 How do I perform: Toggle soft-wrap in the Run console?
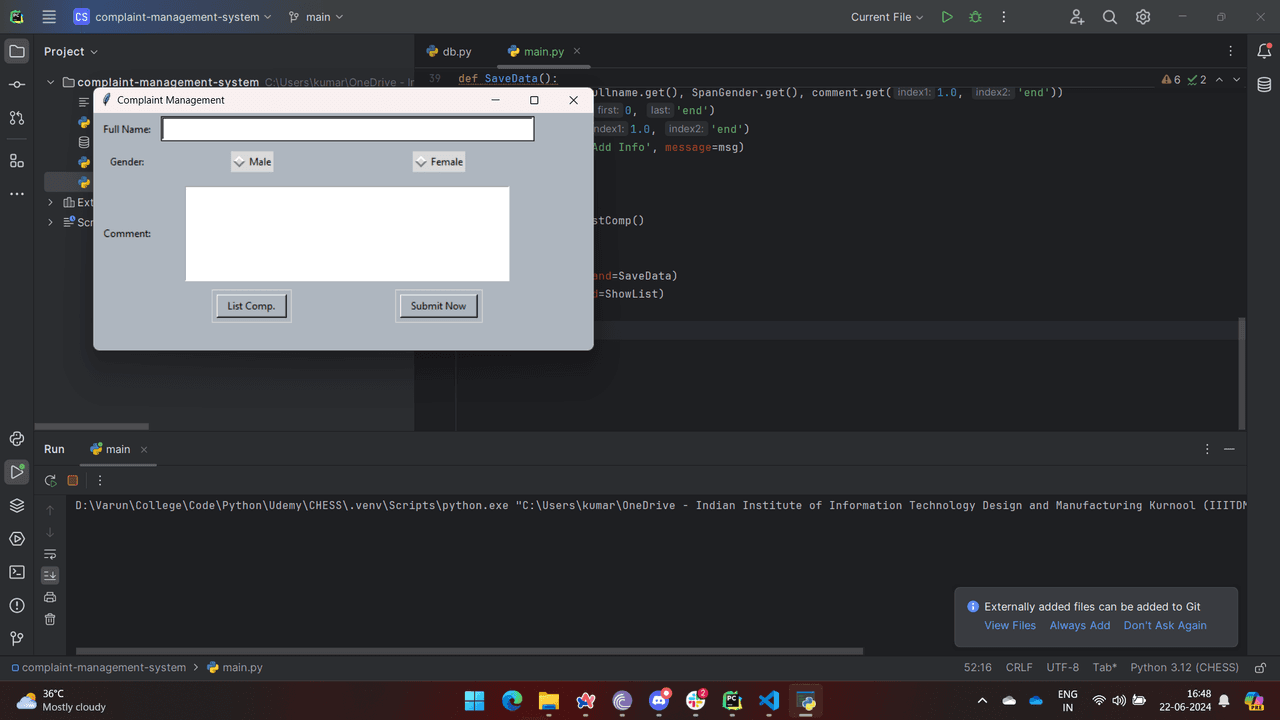coord(50,554)
